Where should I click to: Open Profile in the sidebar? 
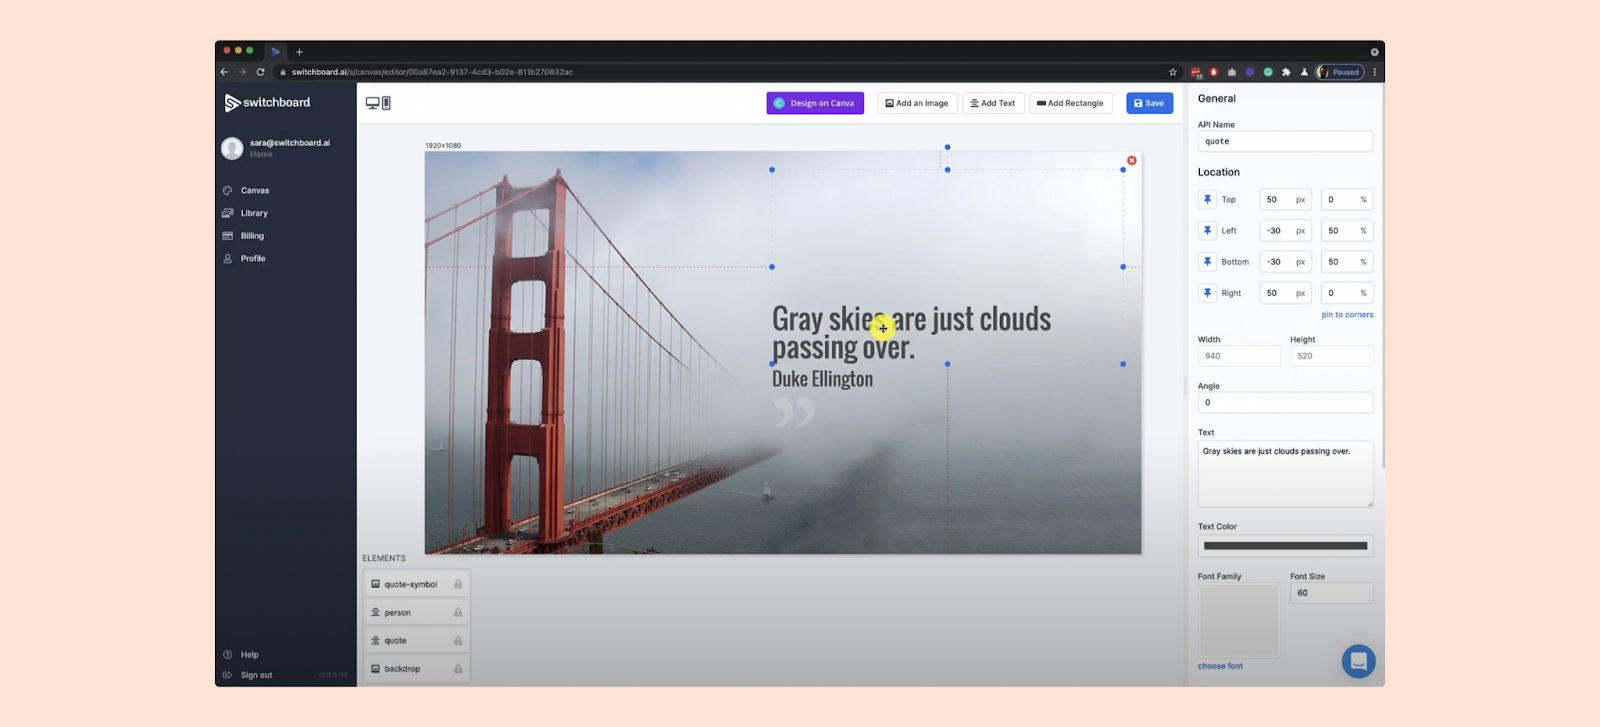coord(252,258)
